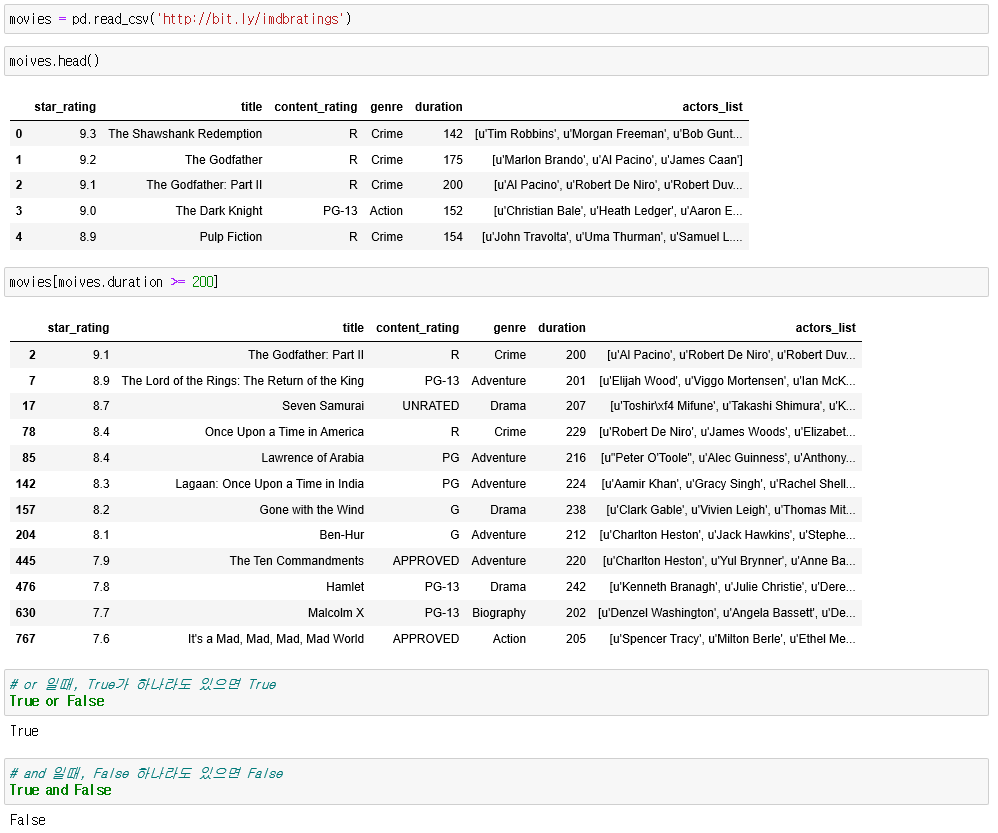The image size is (998, 833).
Task: Click star_rating header in first table
Action: [65, 107]
